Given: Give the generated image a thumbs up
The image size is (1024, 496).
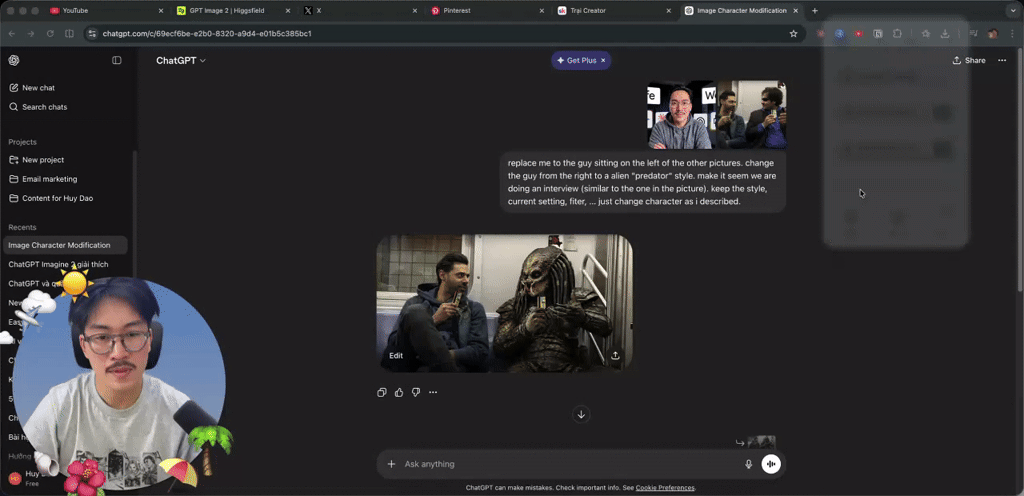Looking at the screenshot, I should (x=399, y=392).
